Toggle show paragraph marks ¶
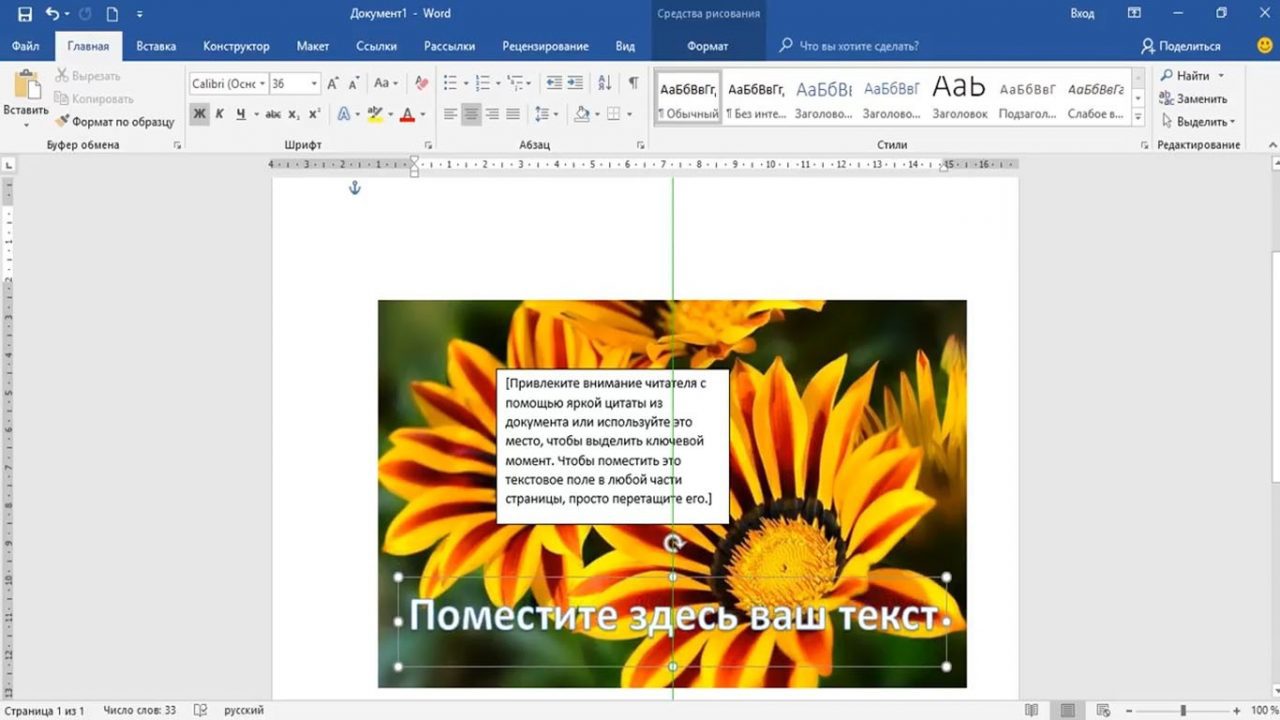The height and width of the screenshot is (720, 1280). tap(632, 84)
